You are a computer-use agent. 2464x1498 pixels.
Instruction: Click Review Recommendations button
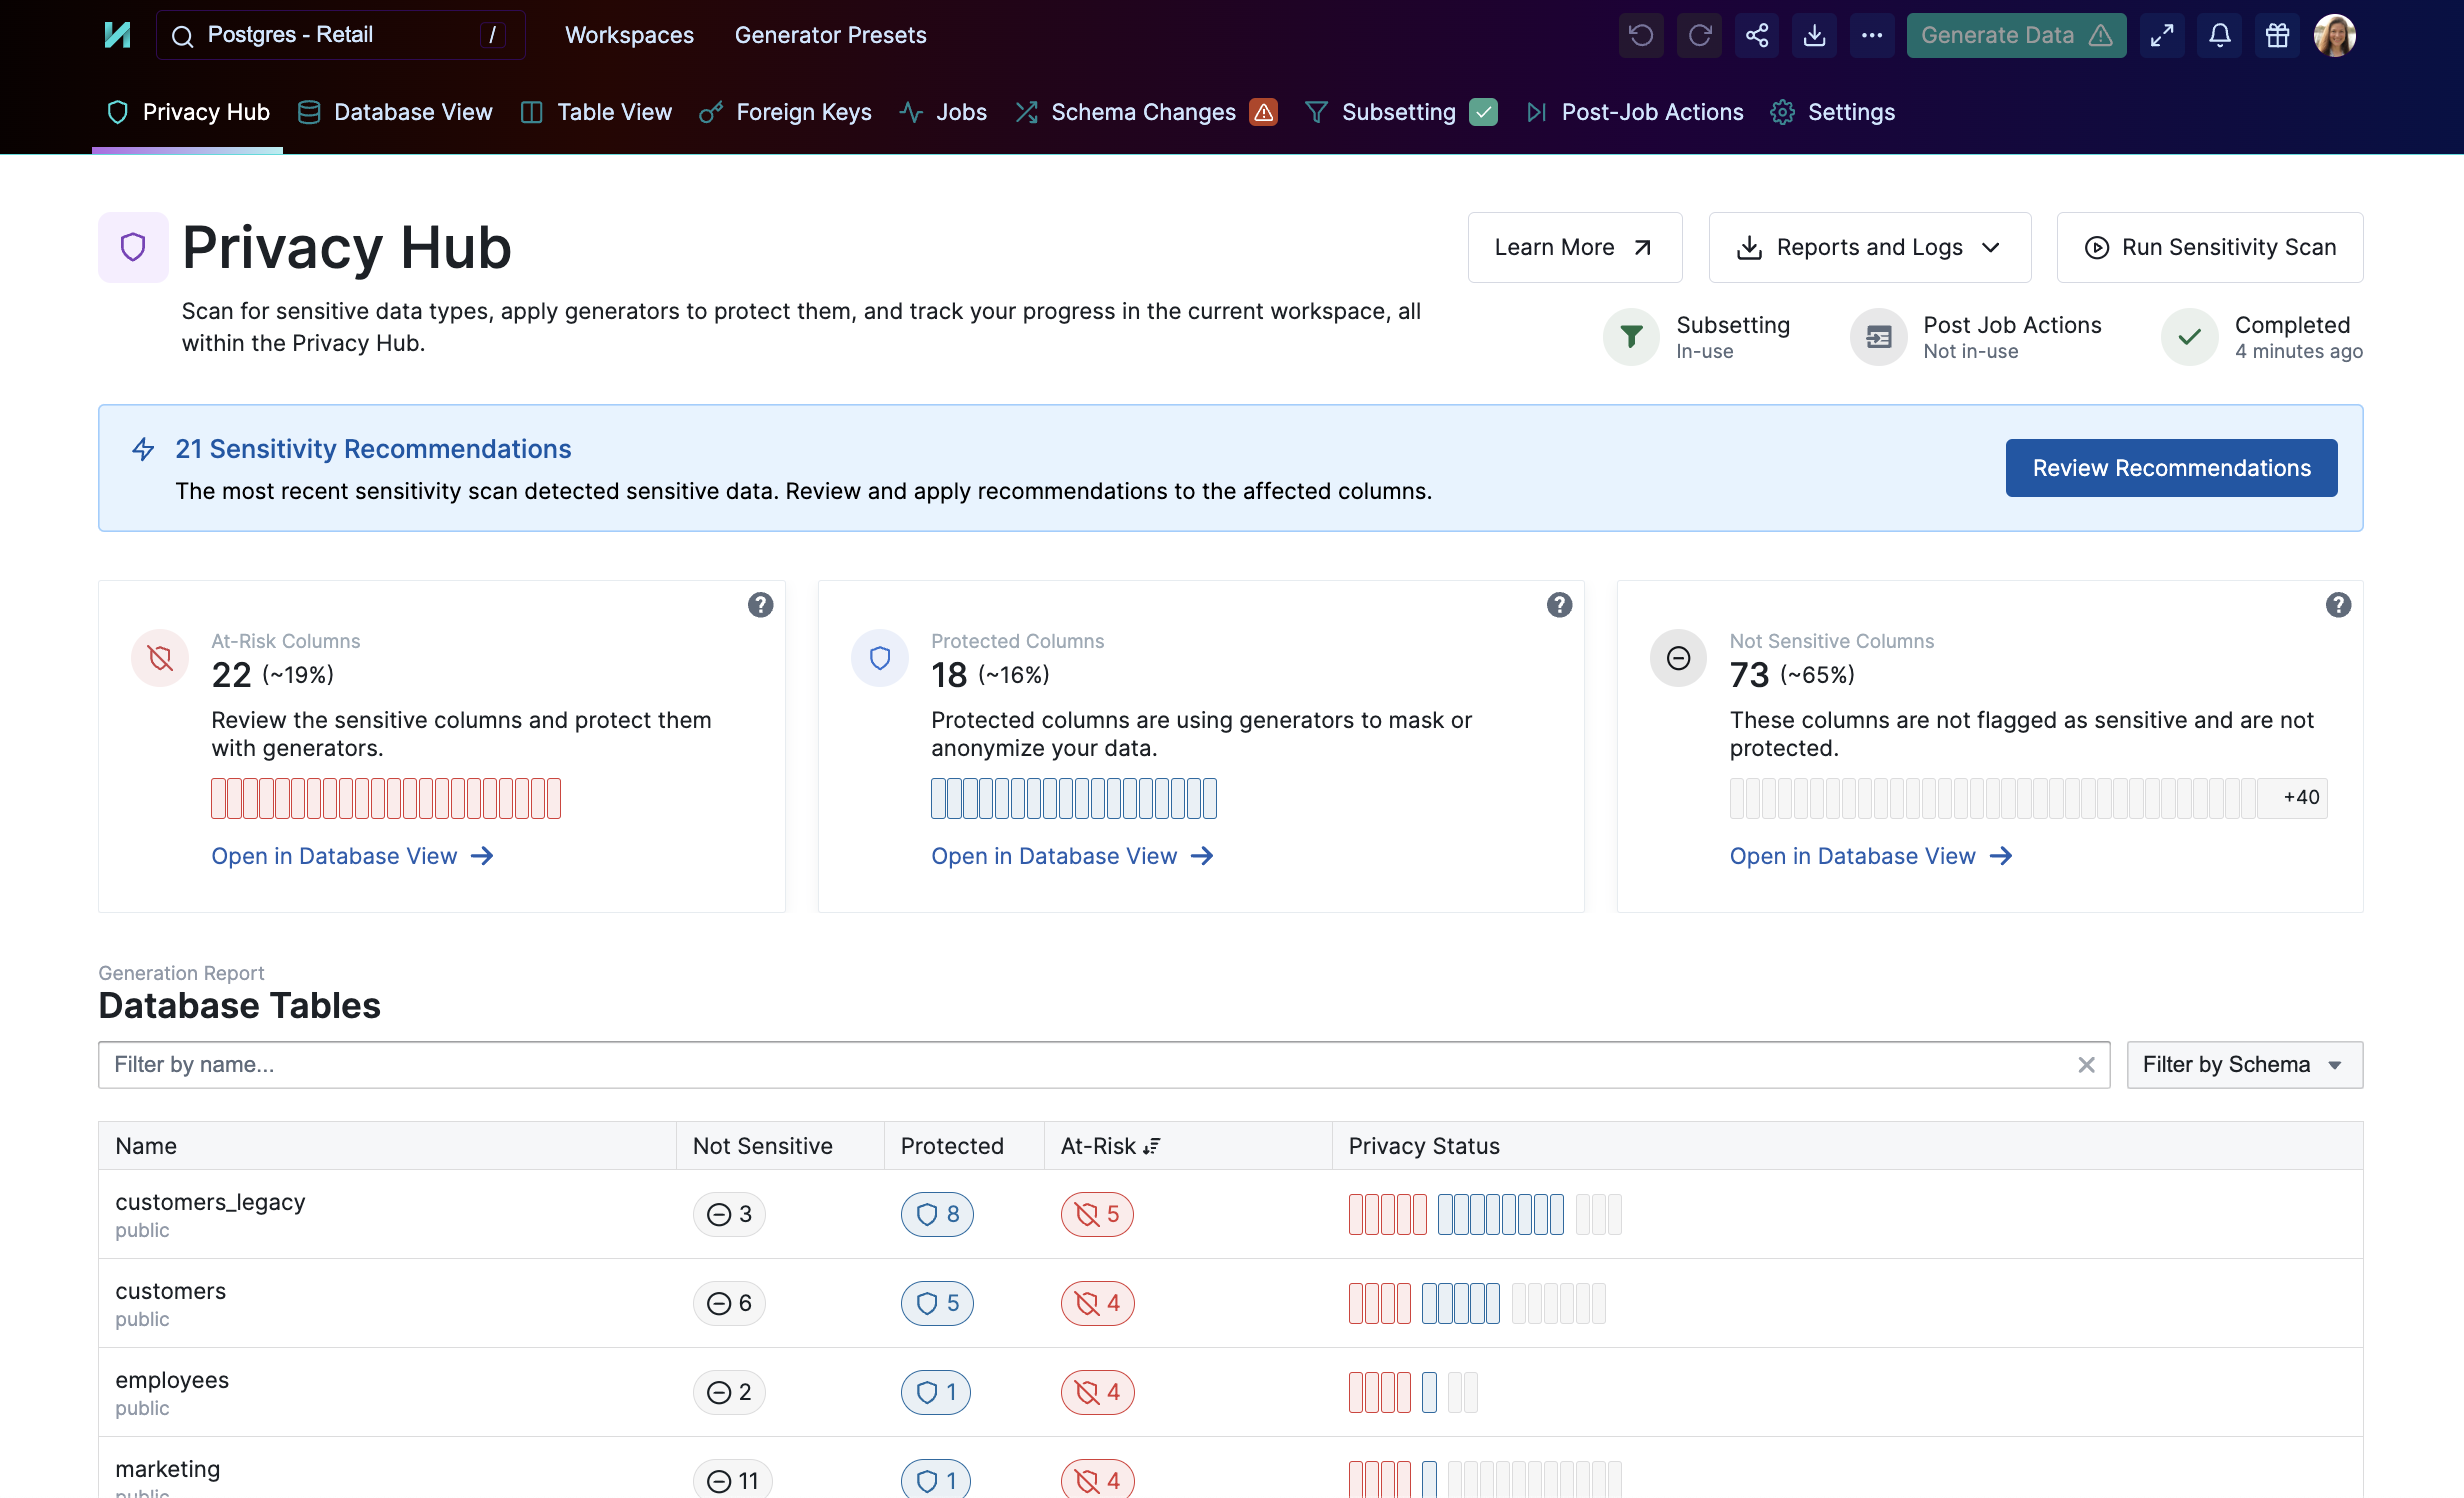(x=2171, y=468)
